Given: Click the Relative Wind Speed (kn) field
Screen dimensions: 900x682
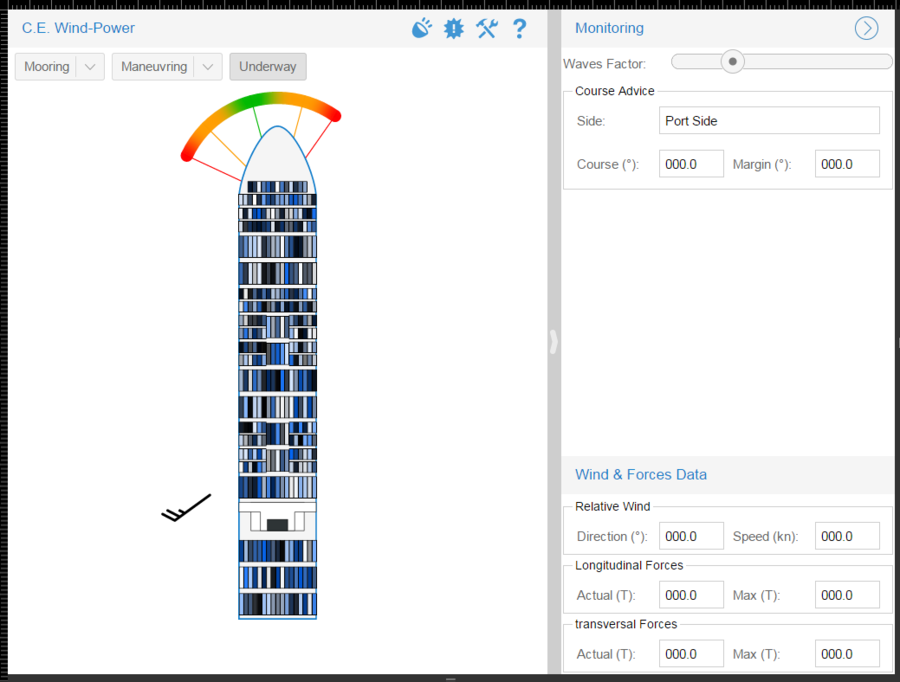Looking at the screenshot, I should click(847, 536).
